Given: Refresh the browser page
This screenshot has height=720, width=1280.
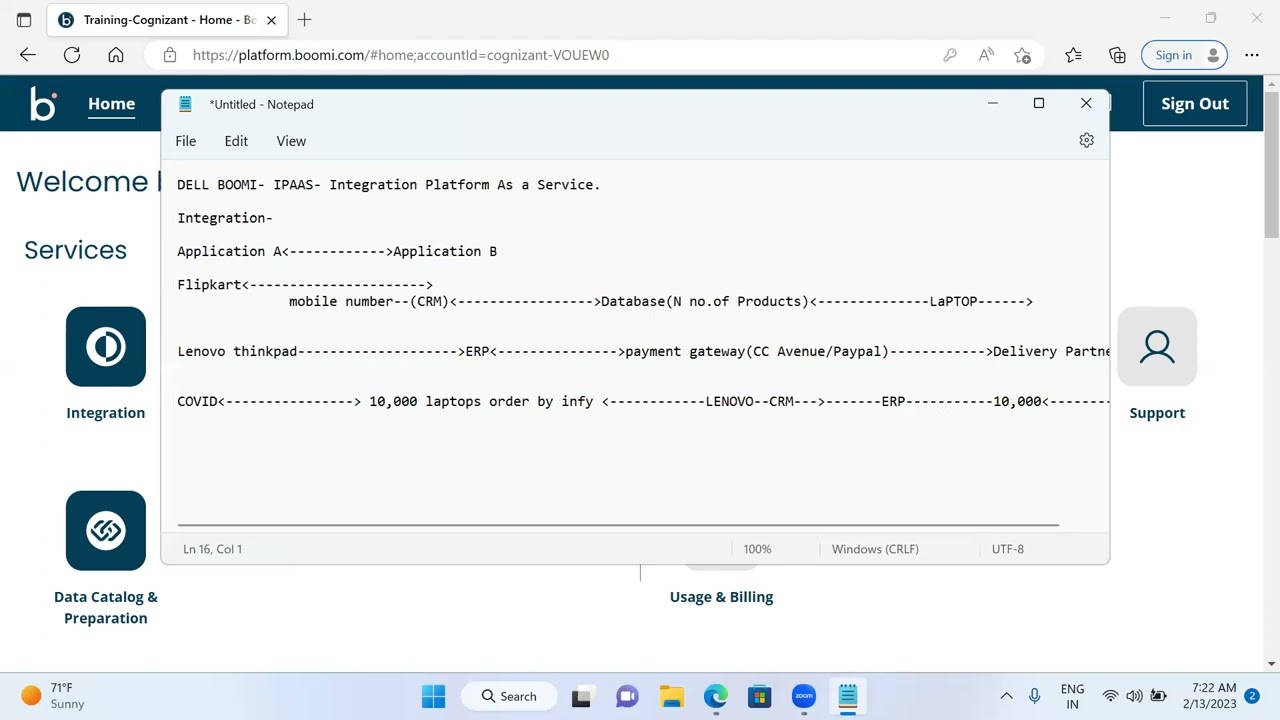Looking at the screenshot, I should click(x=72, y=55).
